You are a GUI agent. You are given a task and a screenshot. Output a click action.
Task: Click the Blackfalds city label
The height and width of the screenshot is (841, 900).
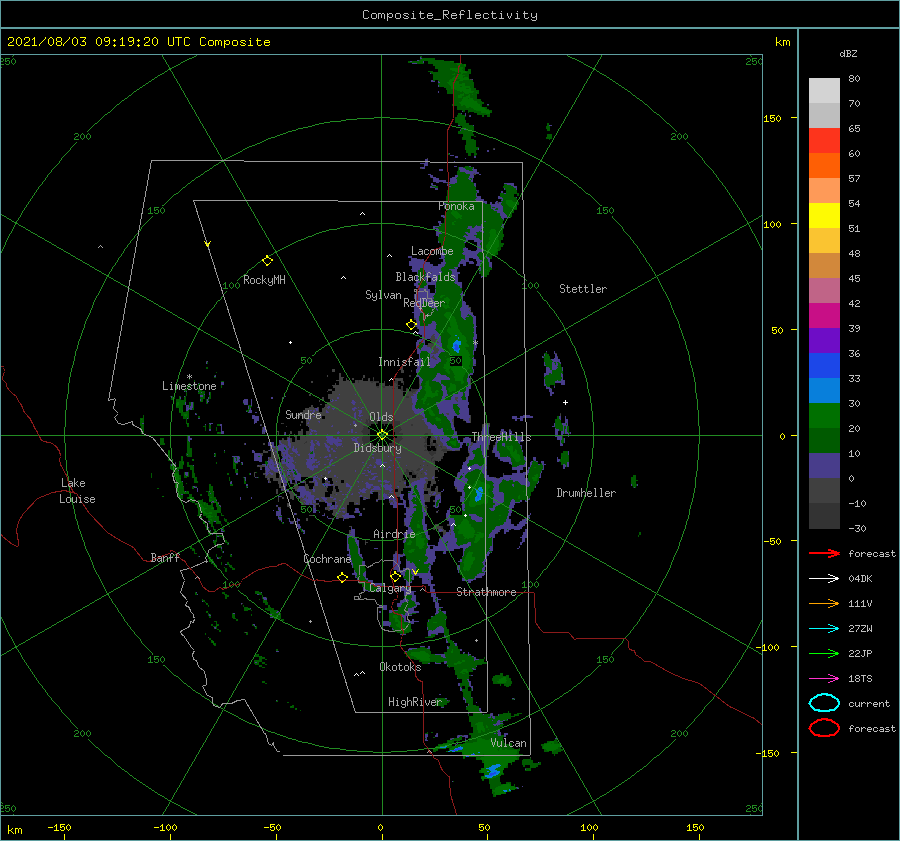tap(425, 277)
